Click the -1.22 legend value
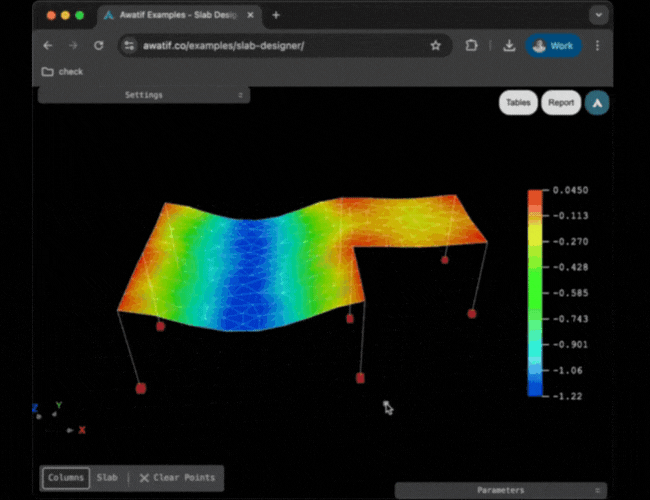 568,396
